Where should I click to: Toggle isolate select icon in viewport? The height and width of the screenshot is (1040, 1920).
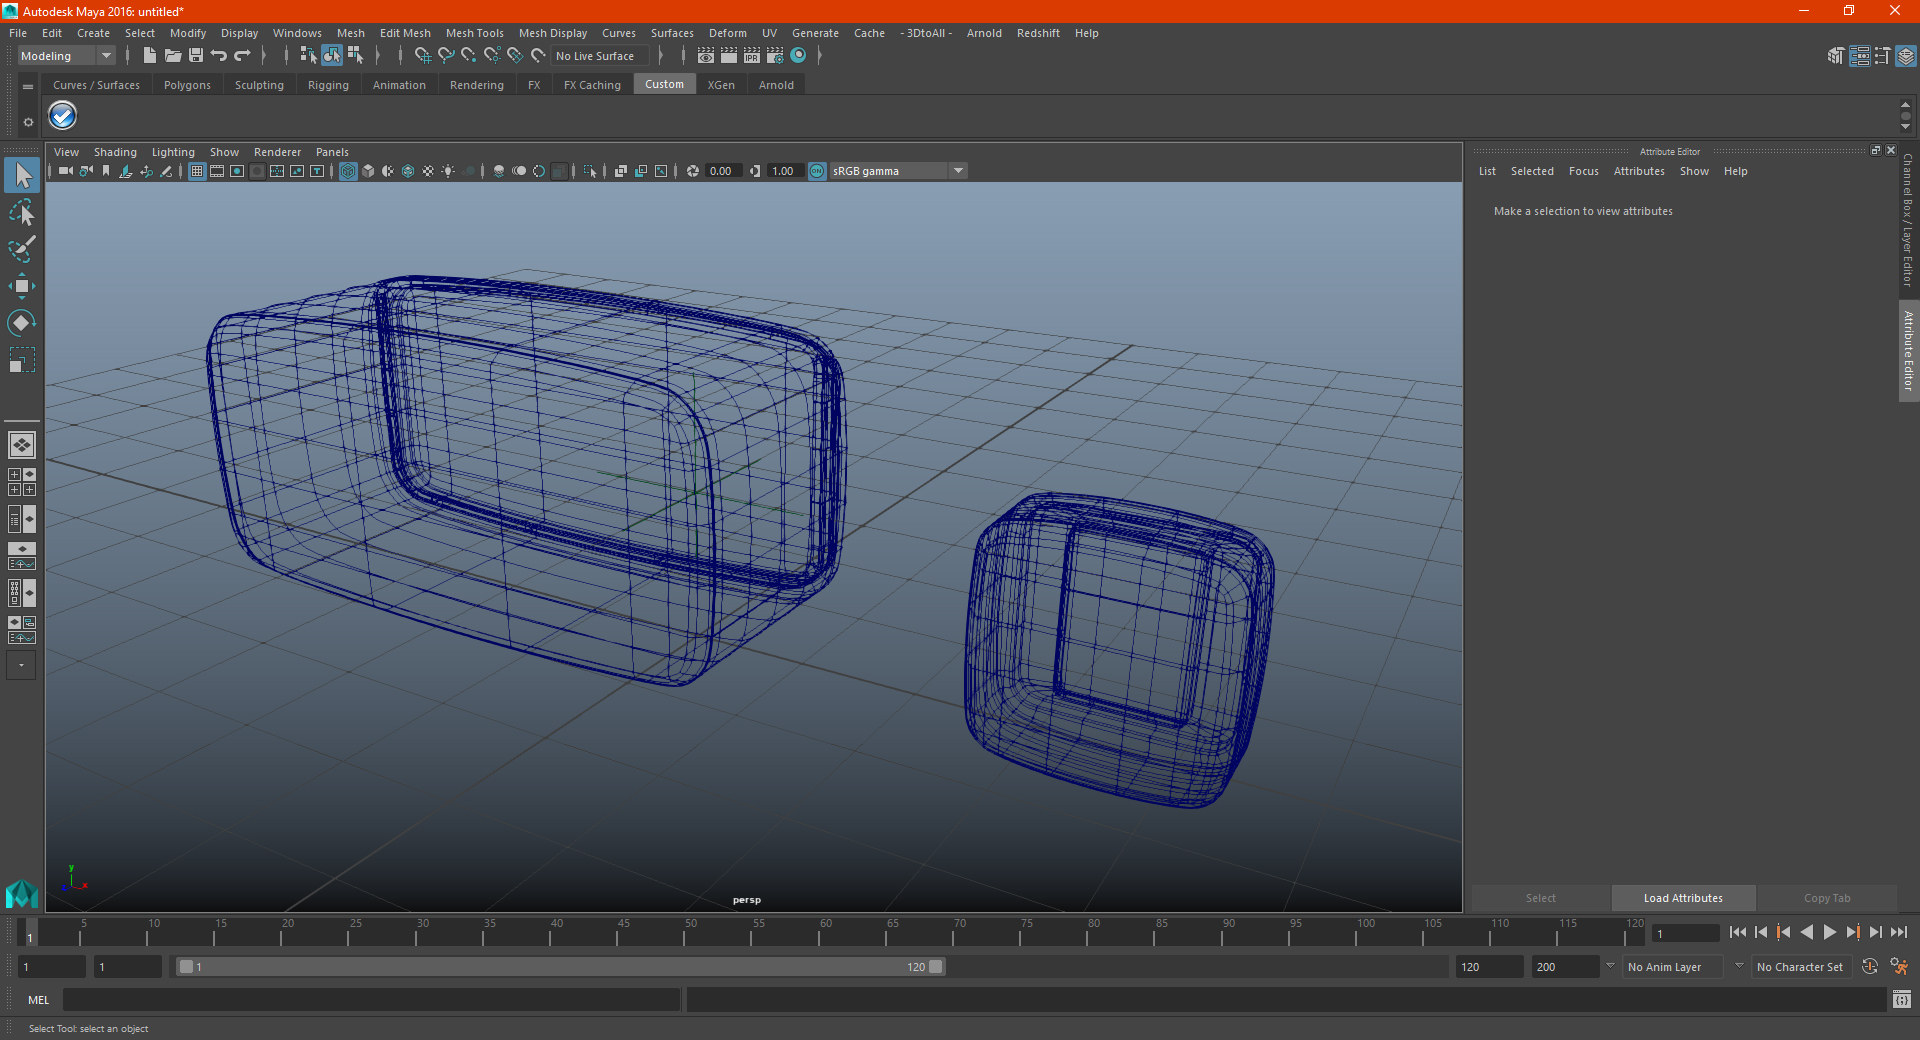(x=590, y=171)
